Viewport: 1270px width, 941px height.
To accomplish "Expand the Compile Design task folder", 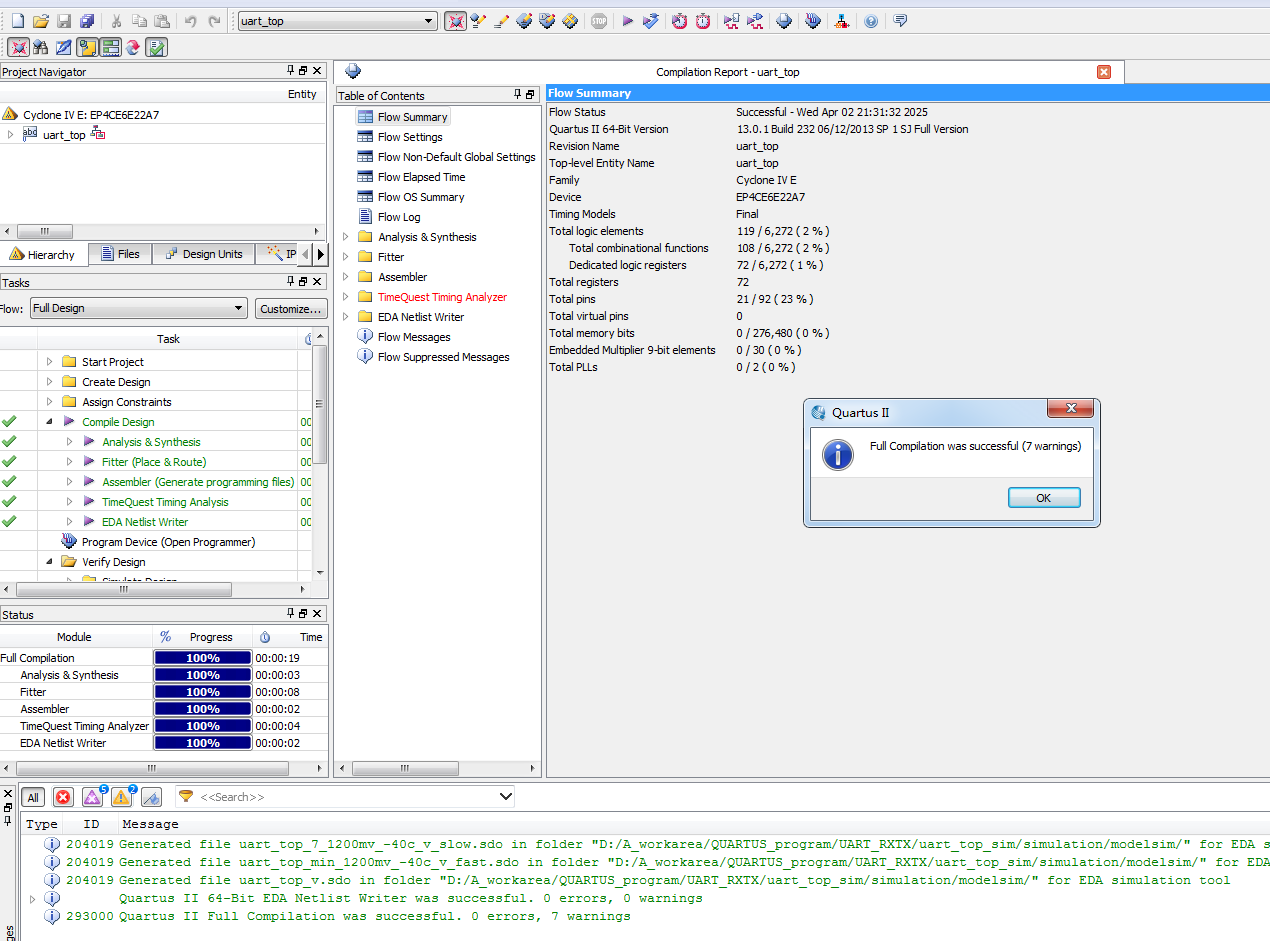I will tap(47, 421).
